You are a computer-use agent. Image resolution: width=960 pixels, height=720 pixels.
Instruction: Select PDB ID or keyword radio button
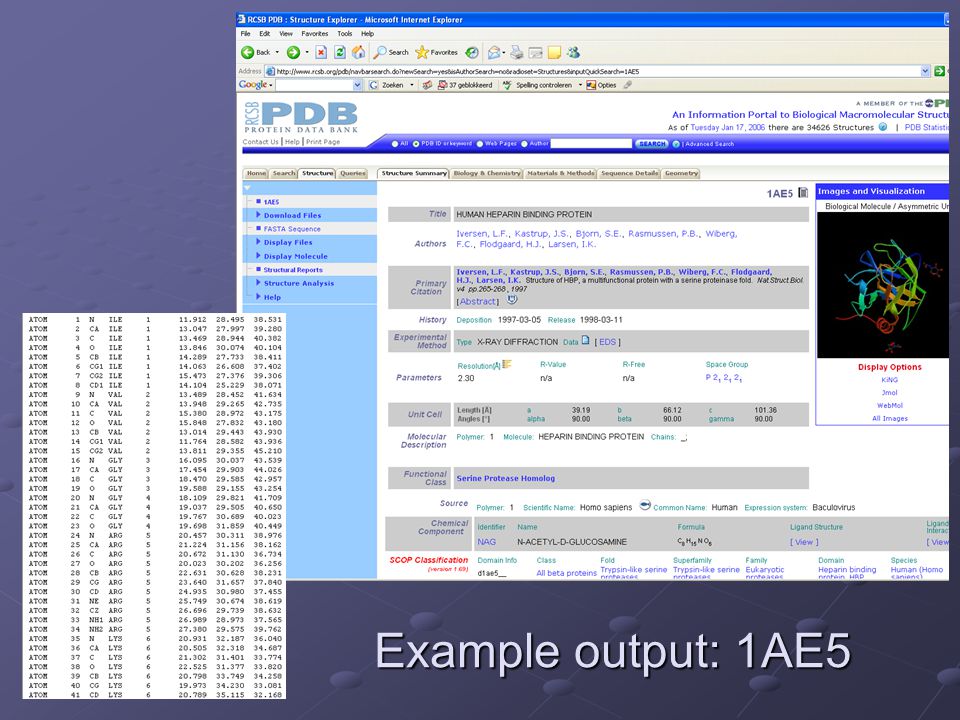coord(416,144)
